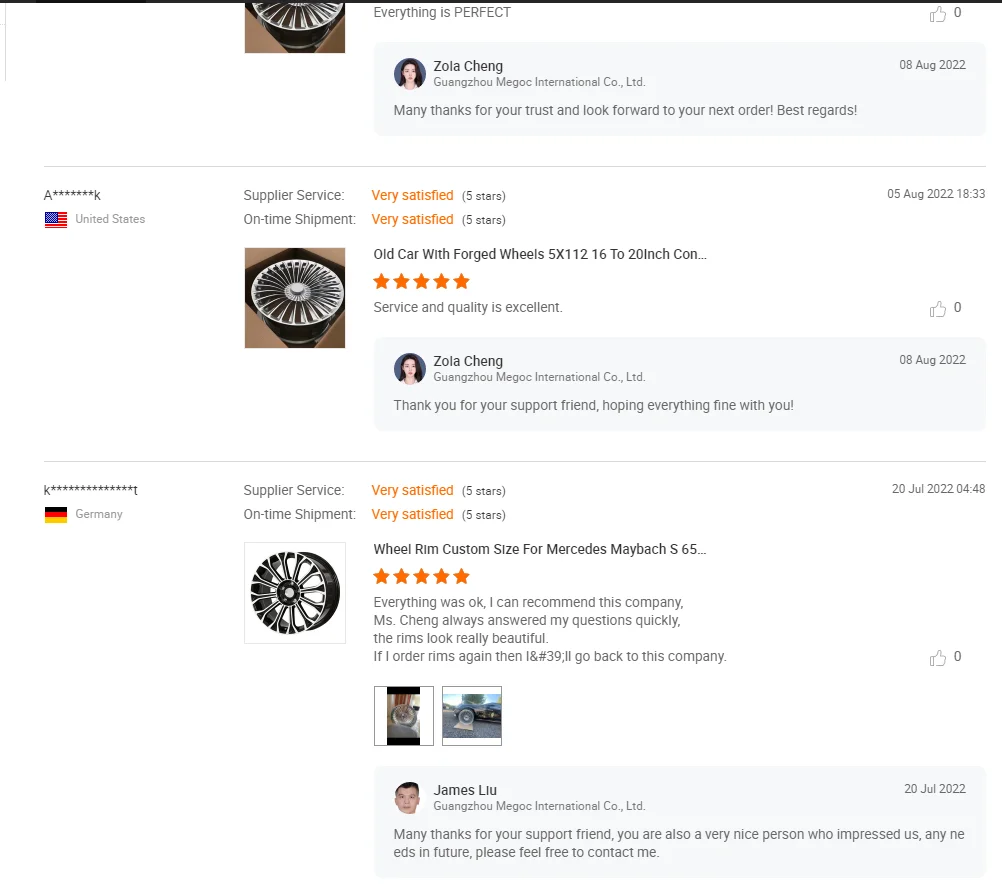The height and width of the screenshot is (891, 1002).
Task: Click the five-star rating under Forged Wheels review
Action: (x=421, y=282)
